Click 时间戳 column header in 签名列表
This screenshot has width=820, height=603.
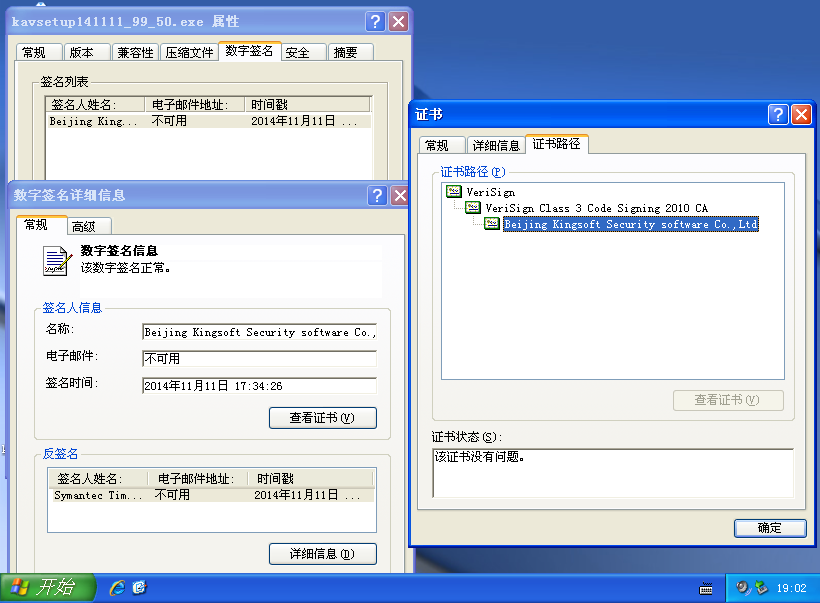pyautogui.click(x=308, y=105)
